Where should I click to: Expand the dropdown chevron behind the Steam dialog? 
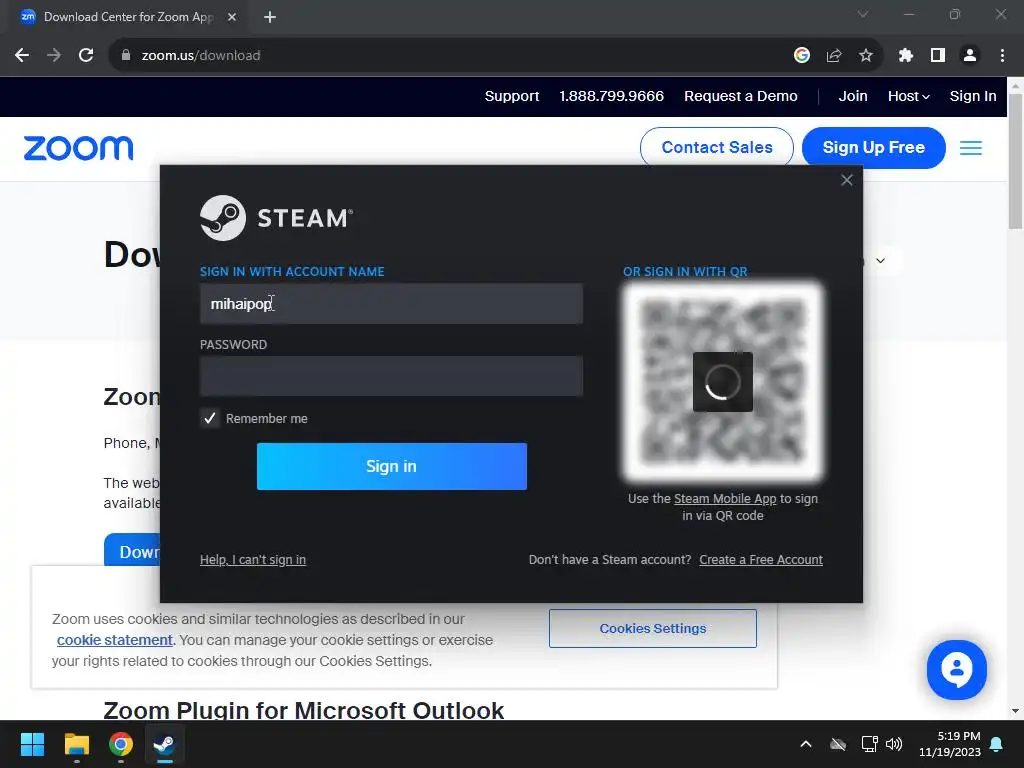[880, 261]
